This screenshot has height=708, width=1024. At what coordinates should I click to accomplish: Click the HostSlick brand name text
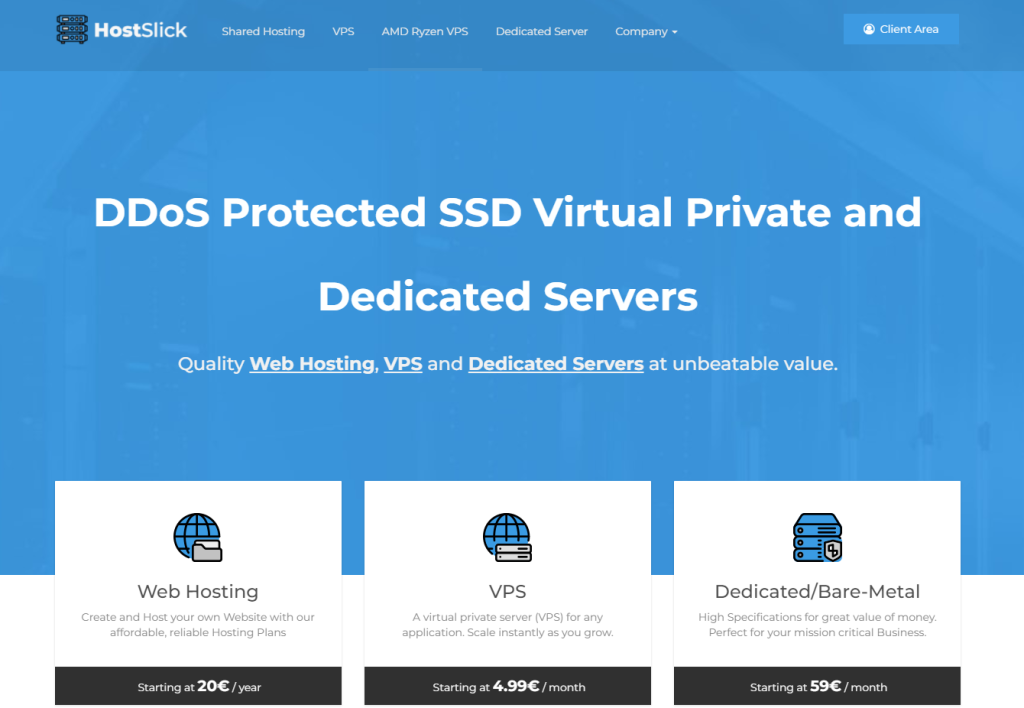click(140, 30)
